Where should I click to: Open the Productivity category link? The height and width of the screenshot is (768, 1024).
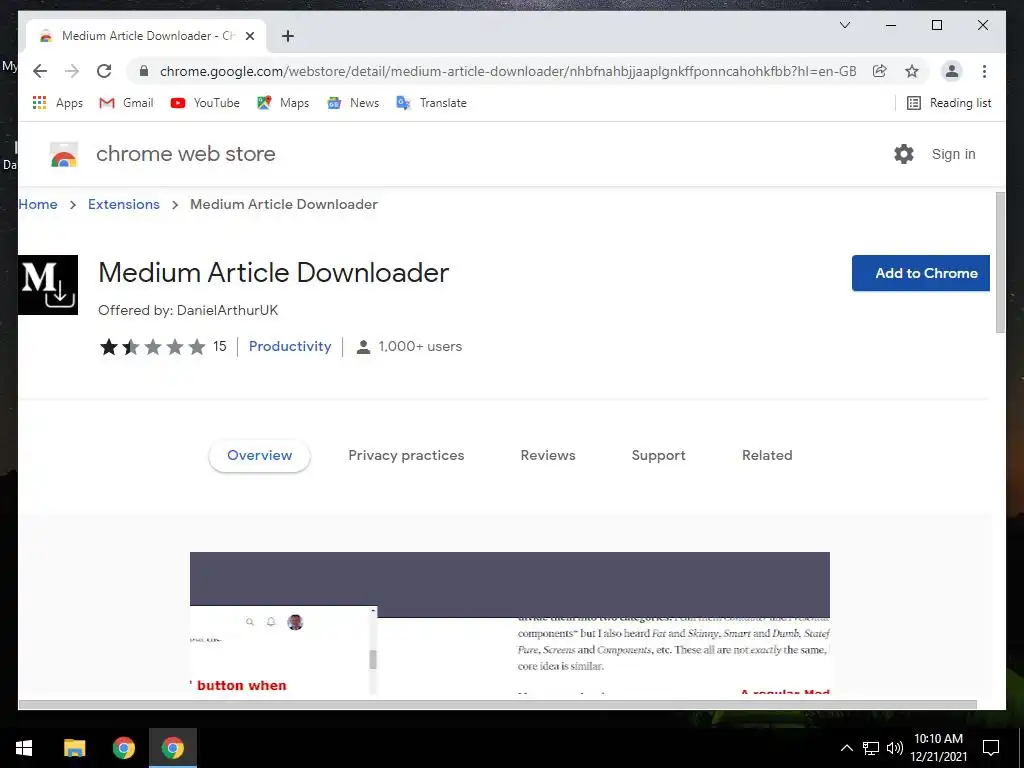coord(290,346)
